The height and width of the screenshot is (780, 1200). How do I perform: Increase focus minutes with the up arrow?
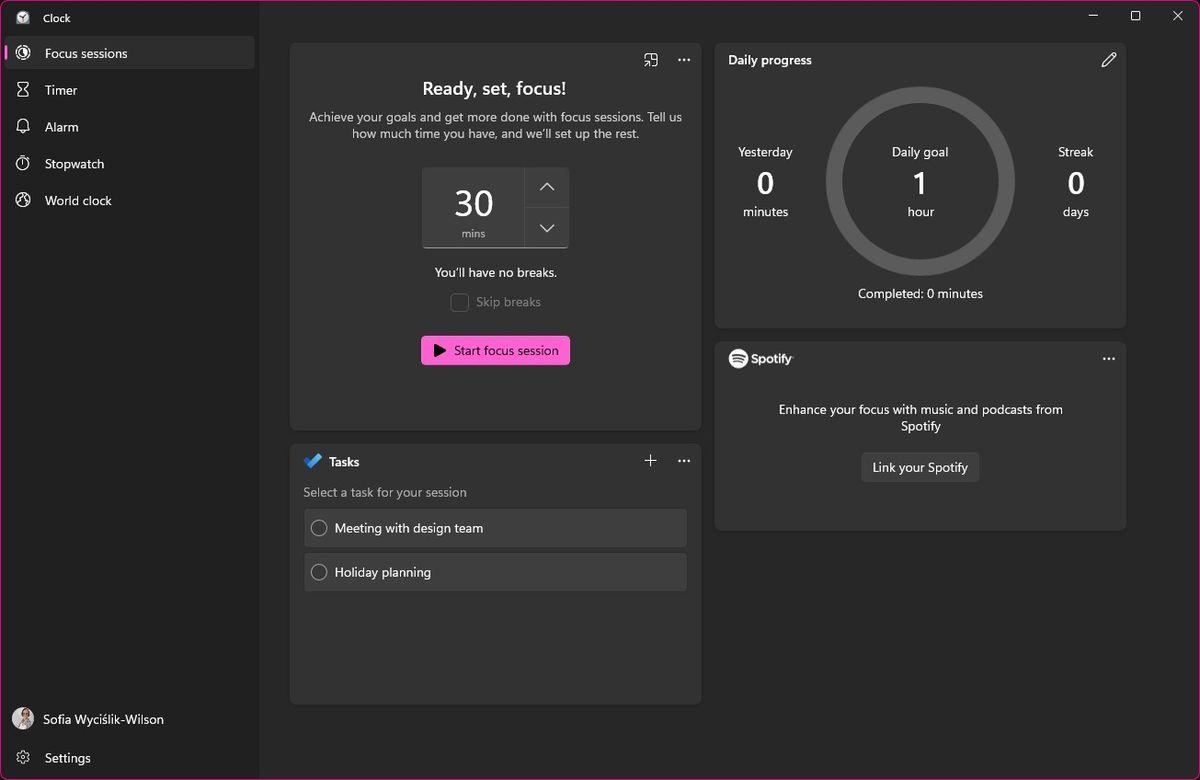click(546, 186)
